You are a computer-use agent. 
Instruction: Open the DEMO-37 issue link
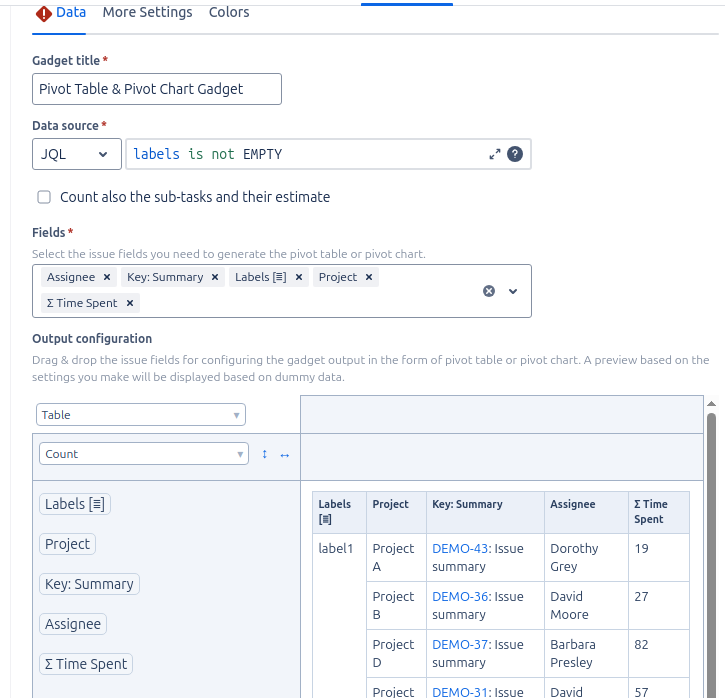point(460,644)
